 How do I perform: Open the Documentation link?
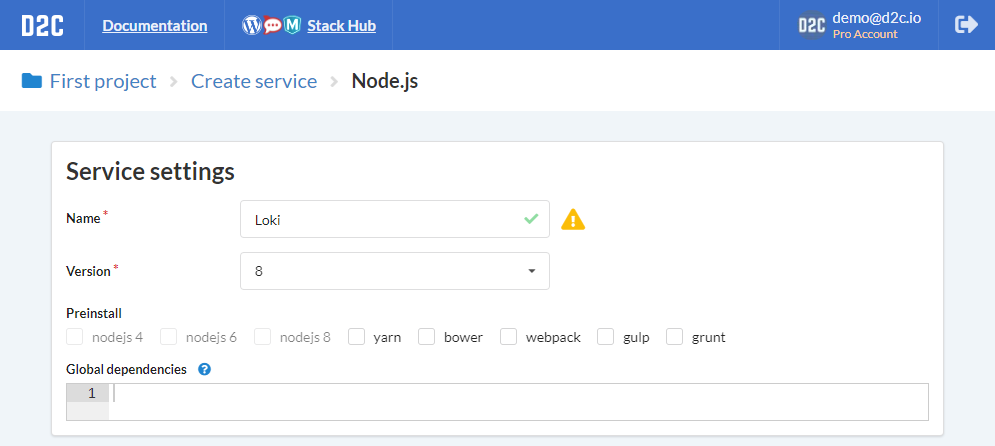point(155,25)
